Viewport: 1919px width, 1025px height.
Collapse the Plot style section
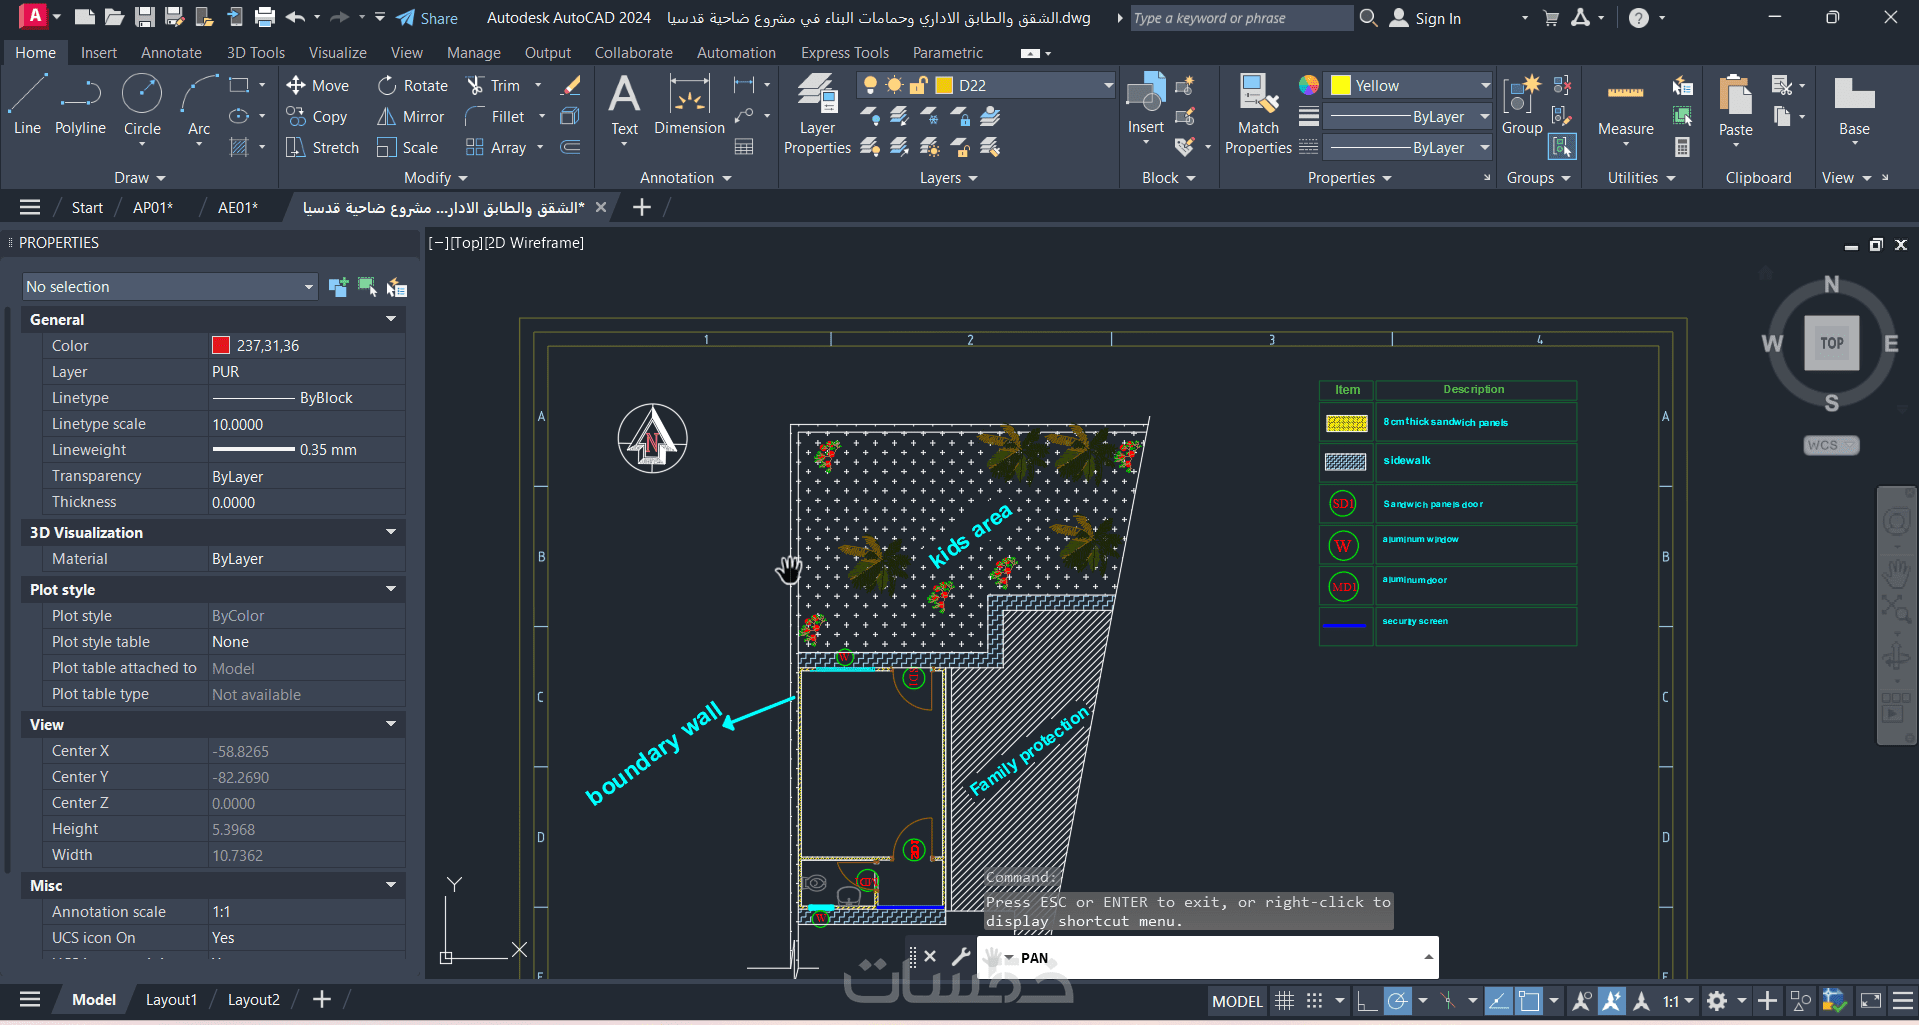(391, 589)
